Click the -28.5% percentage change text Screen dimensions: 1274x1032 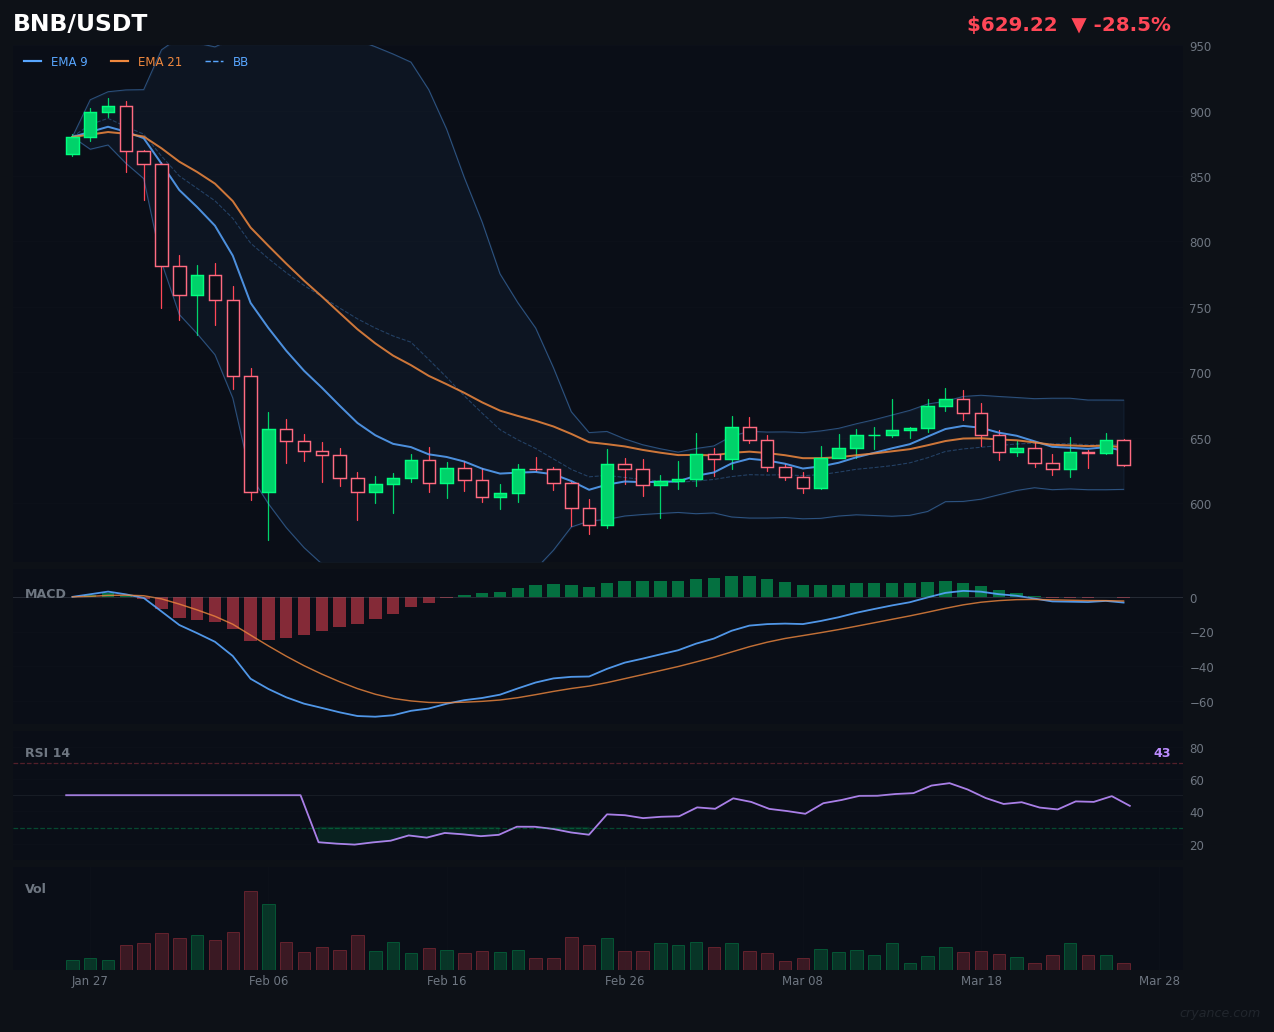pos(1135,24)
